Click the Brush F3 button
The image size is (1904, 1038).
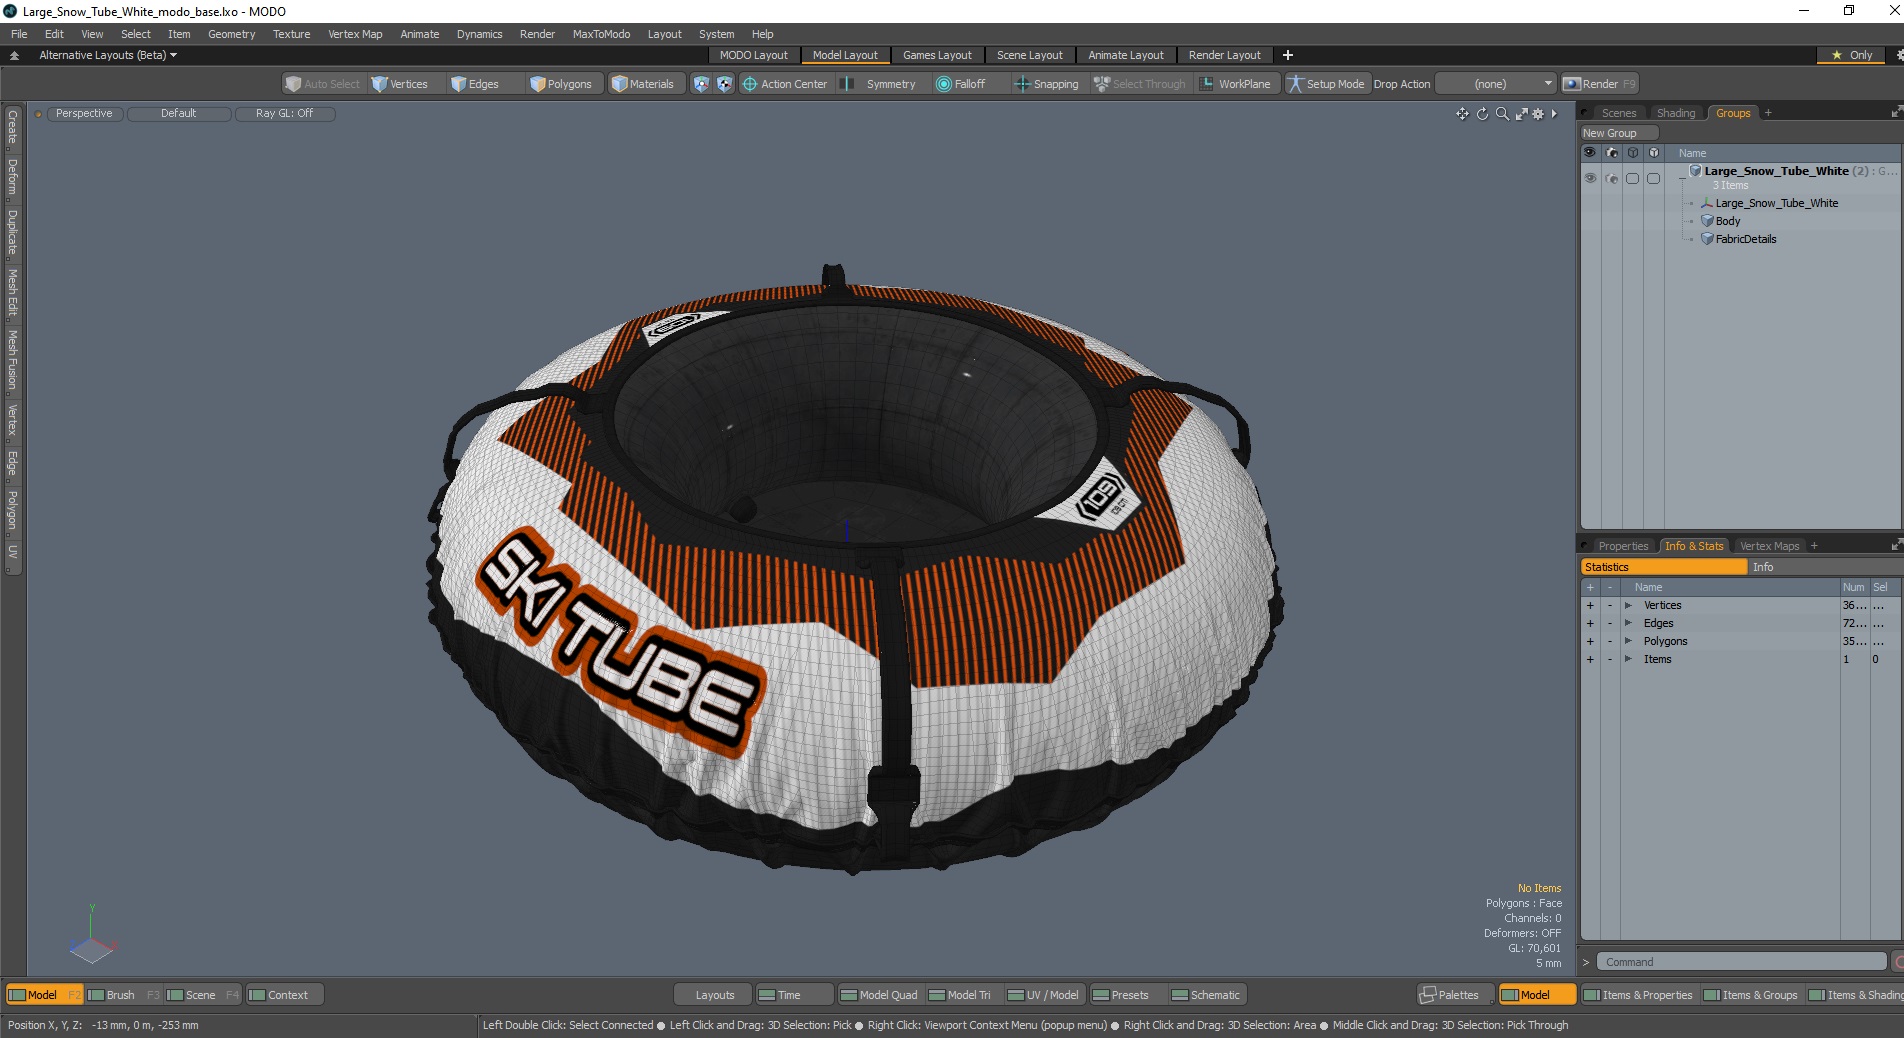click(123, 995)
